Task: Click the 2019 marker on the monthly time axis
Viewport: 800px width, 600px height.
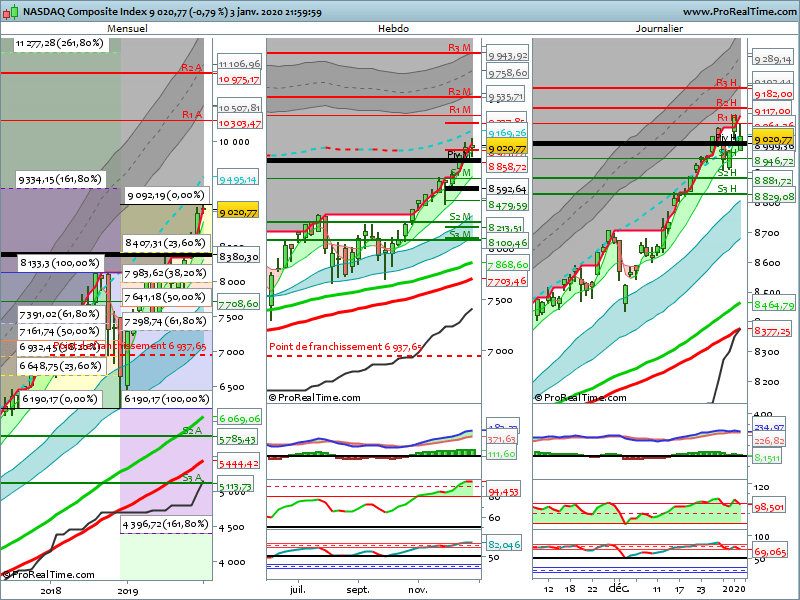Action: coord(128,591)
